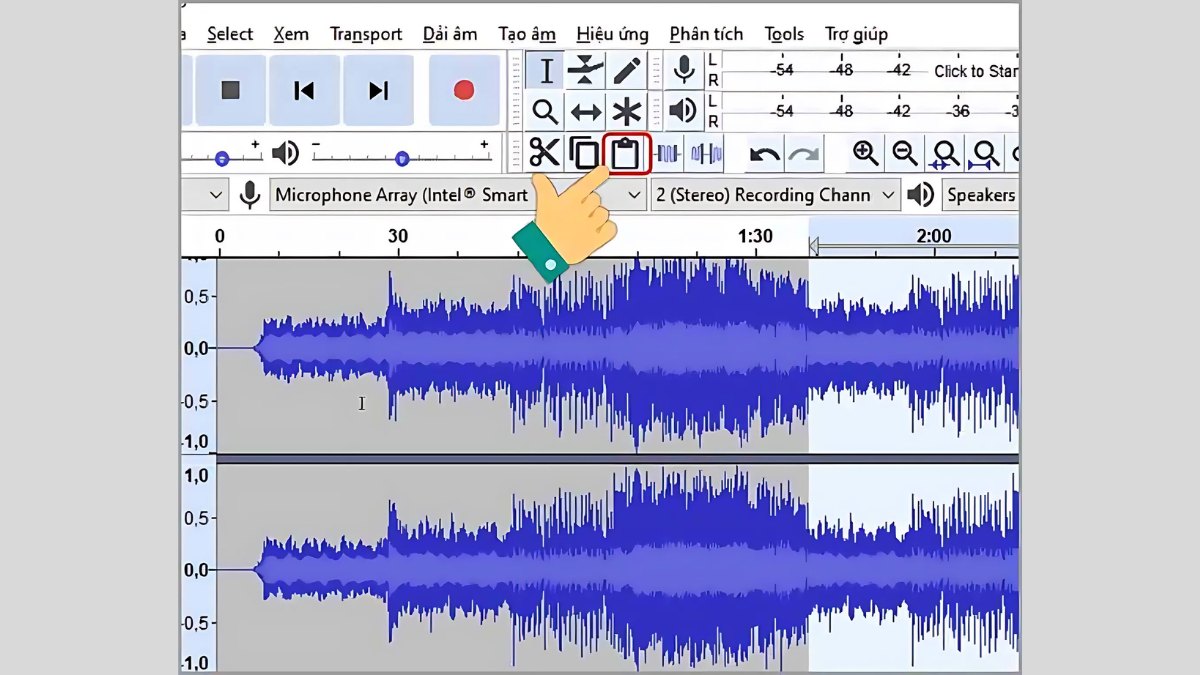Click the Redo arrow
1200x675 pixels.
804,155
